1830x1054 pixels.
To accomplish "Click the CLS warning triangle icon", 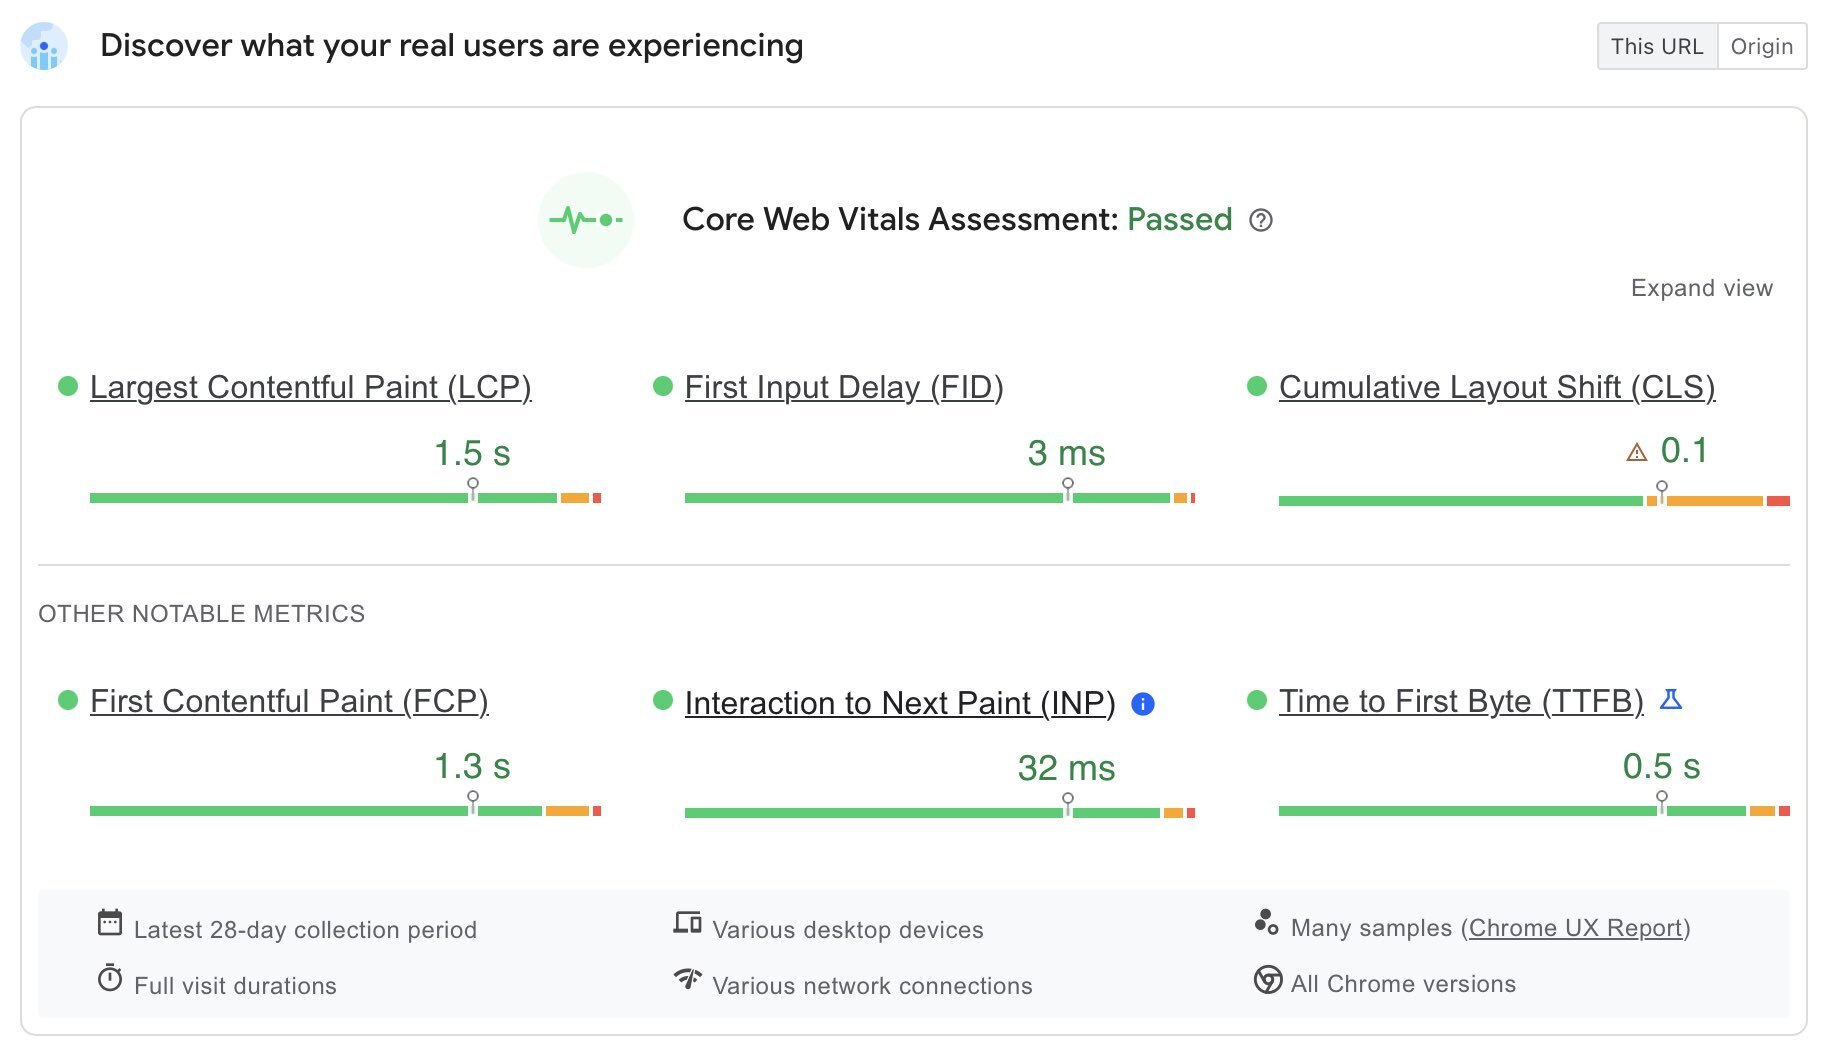I will pos(1637,453).
